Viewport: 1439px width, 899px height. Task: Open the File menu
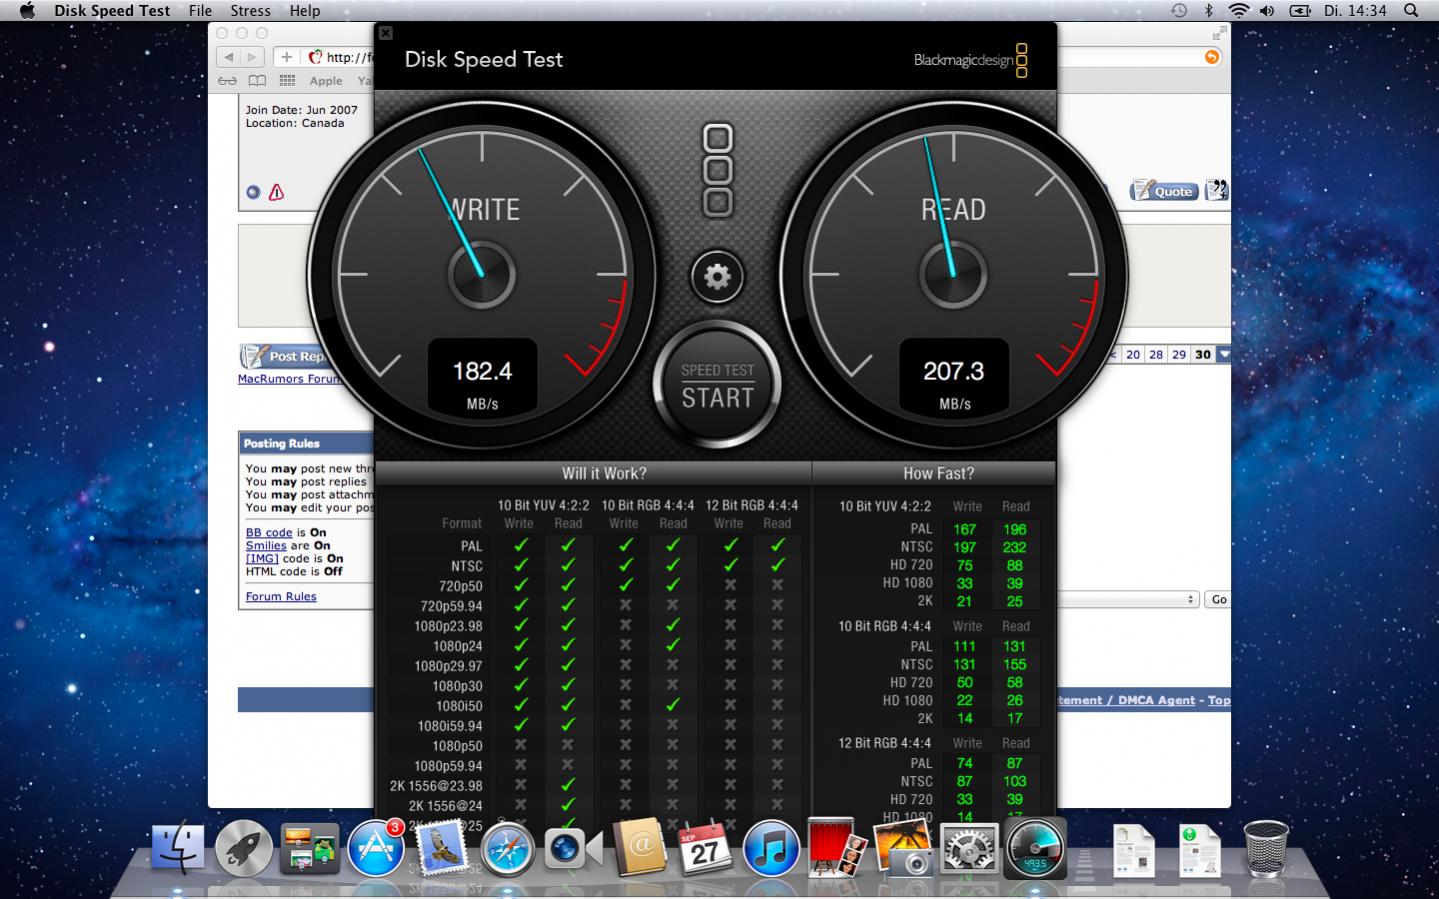[x=200, y=10]
